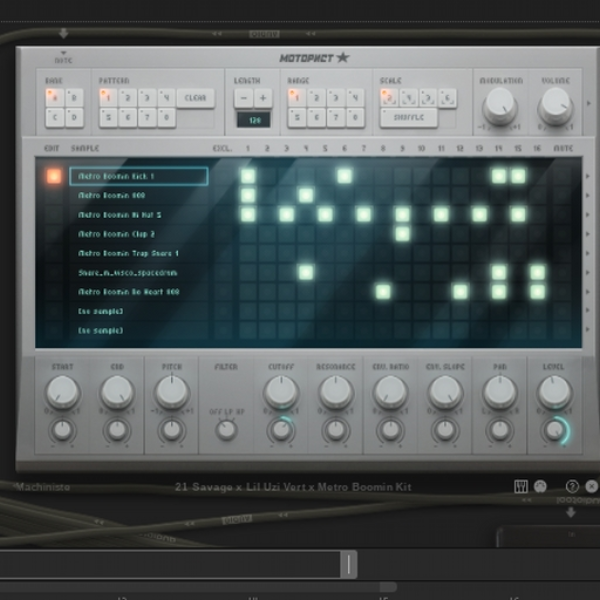Expand arrow at right of Kick 1 row
This screenshot has width=600, height=600.
click(x=588, y=176)
